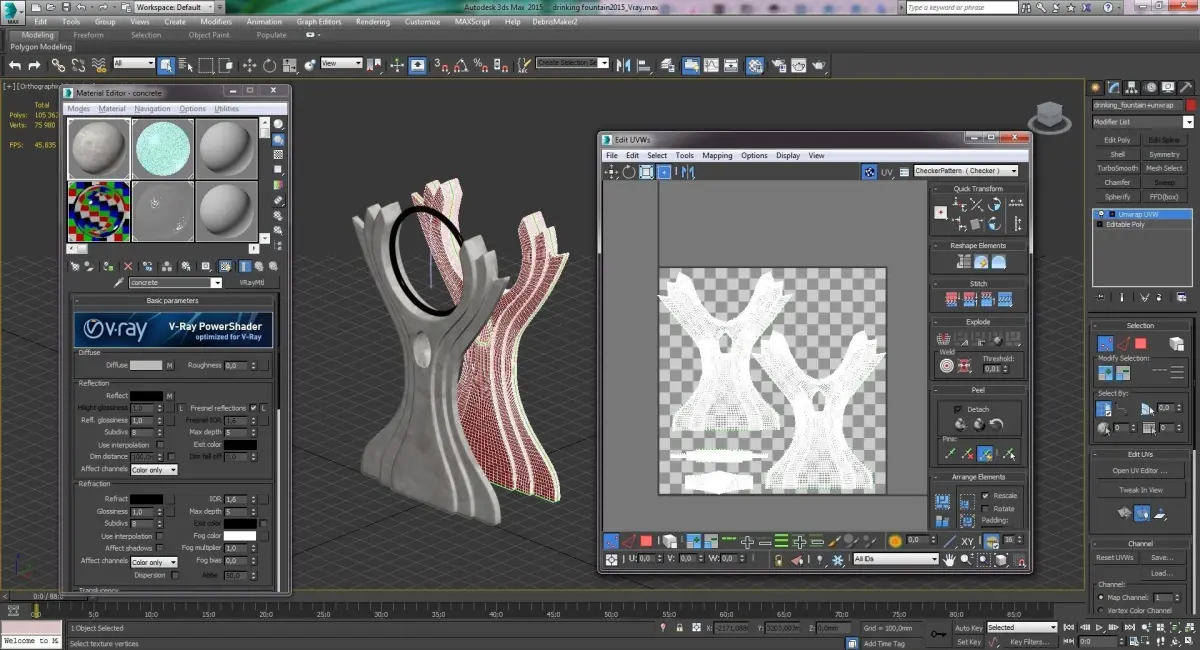Image resolution: width=1200 pixels, height=650 pixels.
Task: Open the 3ds Max application menu logo
Action: point(13,14)
